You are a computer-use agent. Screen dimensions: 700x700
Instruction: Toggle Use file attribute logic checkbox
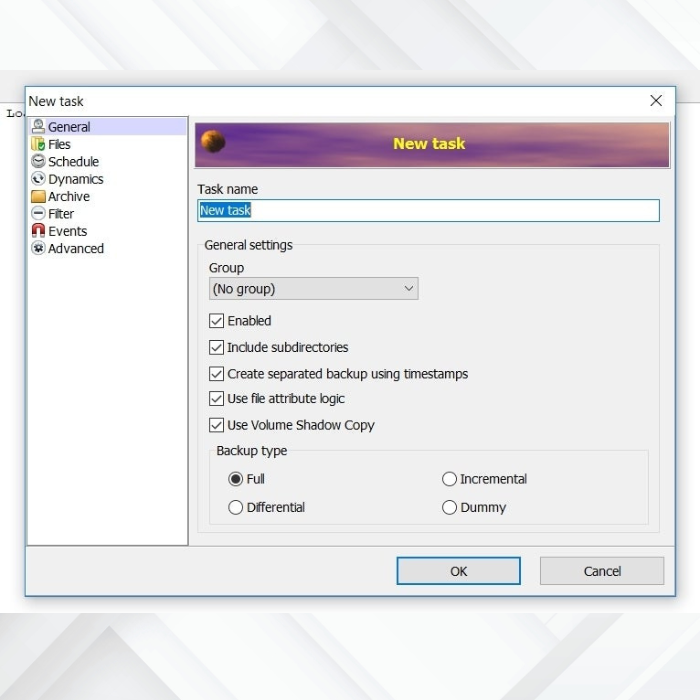(217, 398)
